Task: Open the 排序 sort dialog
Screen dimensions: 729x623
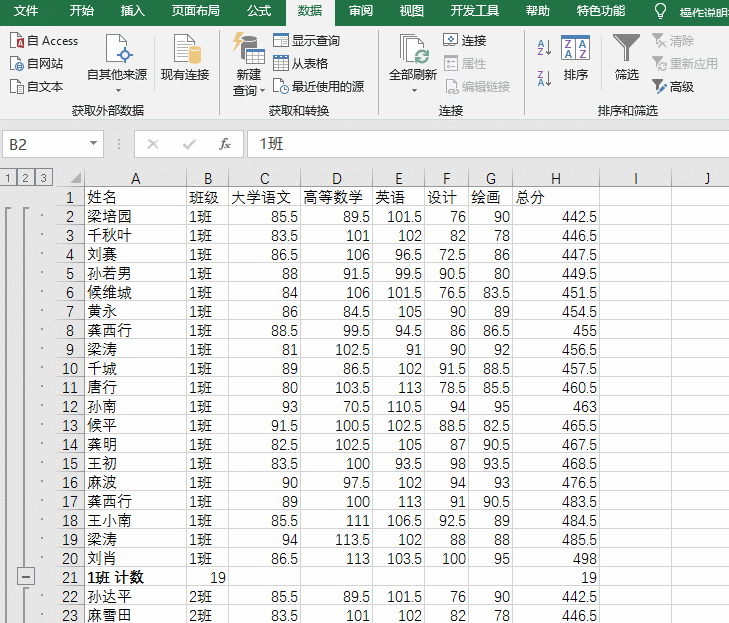Action: pos(576,58)
